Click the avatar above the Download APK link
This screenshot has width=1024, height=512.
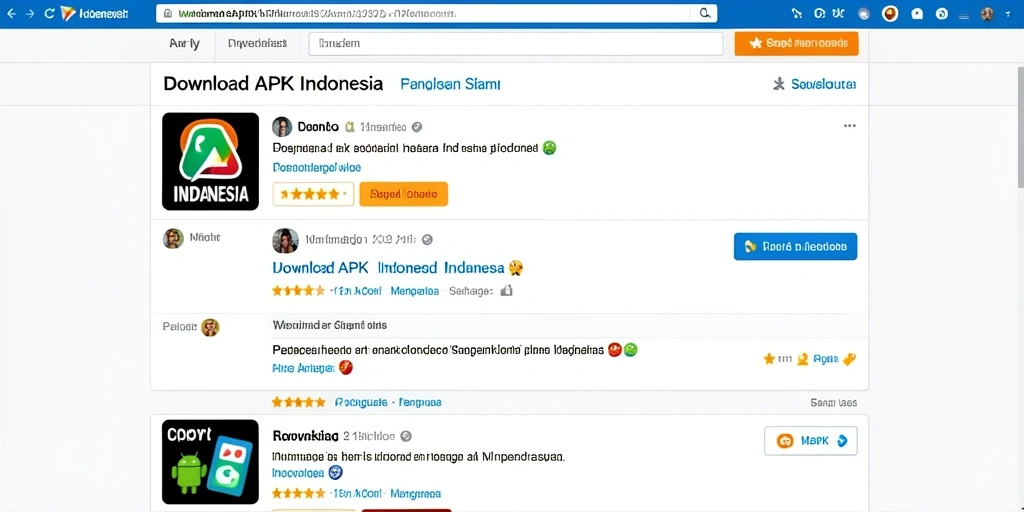pyautogui.click(x=285, y=240)
